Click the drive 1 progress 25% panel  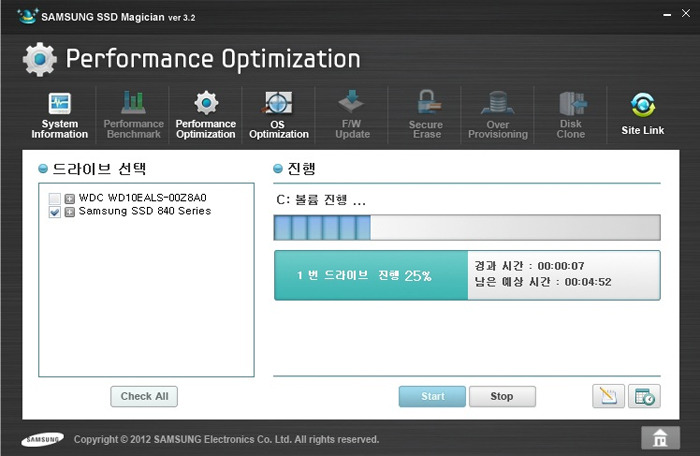[x=371, y=275]
